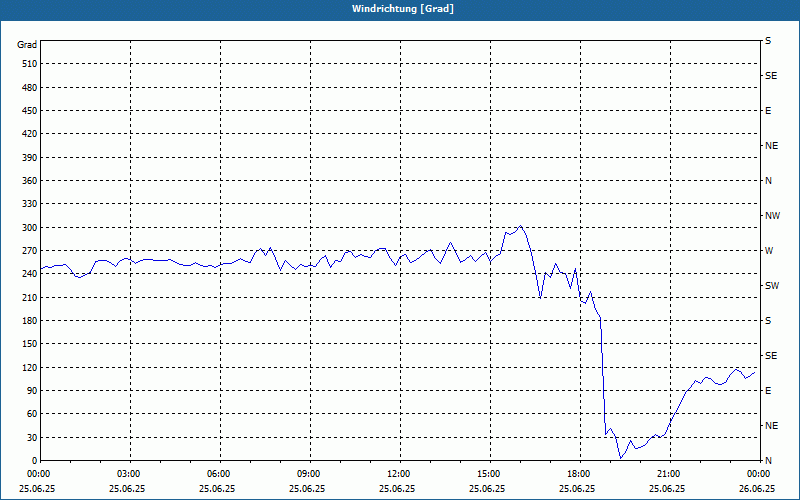This screenshot has width=800, height=500.
Task: Select the 150 y-axis value
Action: pyautogui.click(x=30, y=344)
